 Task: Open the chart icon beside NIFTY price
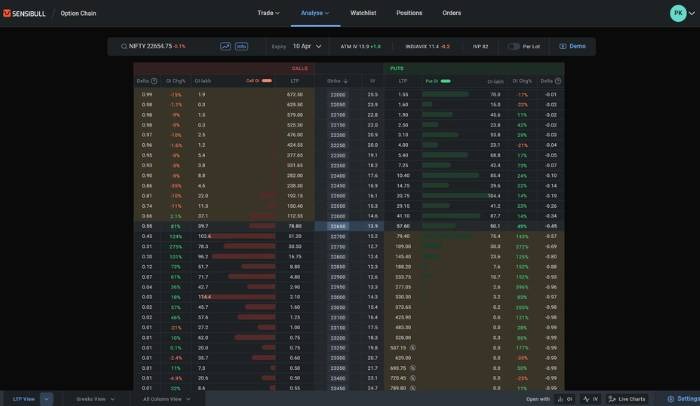[226, 46]
